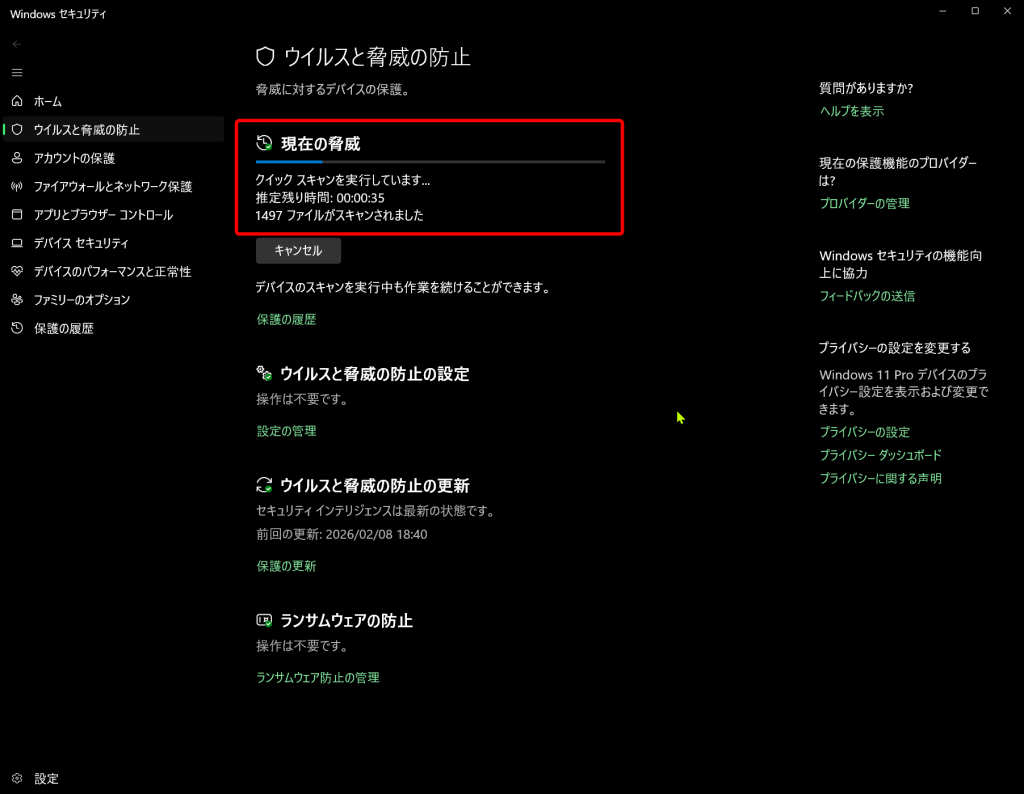Image resolution: width=1024 pixels, height=794 pixels.
Task: Click the Settings gear icon at bottom
Action: point(16,778)
